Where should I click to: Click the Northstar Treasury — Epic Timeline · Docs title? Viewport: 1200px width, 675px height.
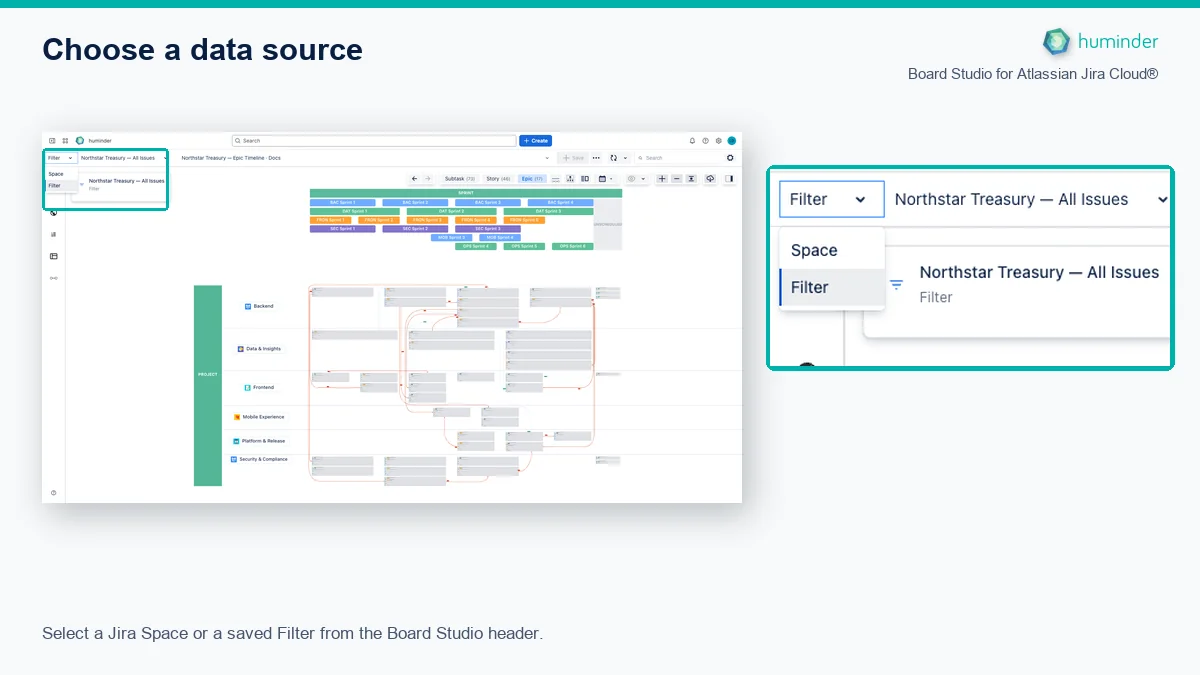(231, 158)
